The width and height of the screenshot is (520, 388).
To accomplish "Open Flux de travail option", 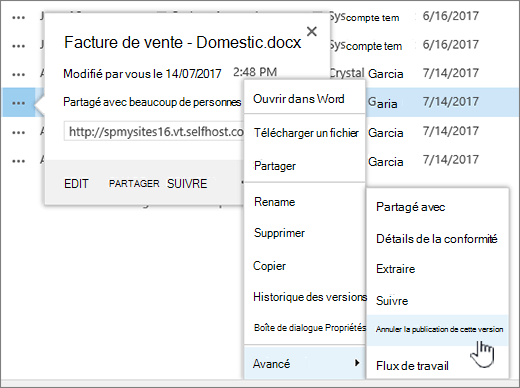I will [437, 366].
